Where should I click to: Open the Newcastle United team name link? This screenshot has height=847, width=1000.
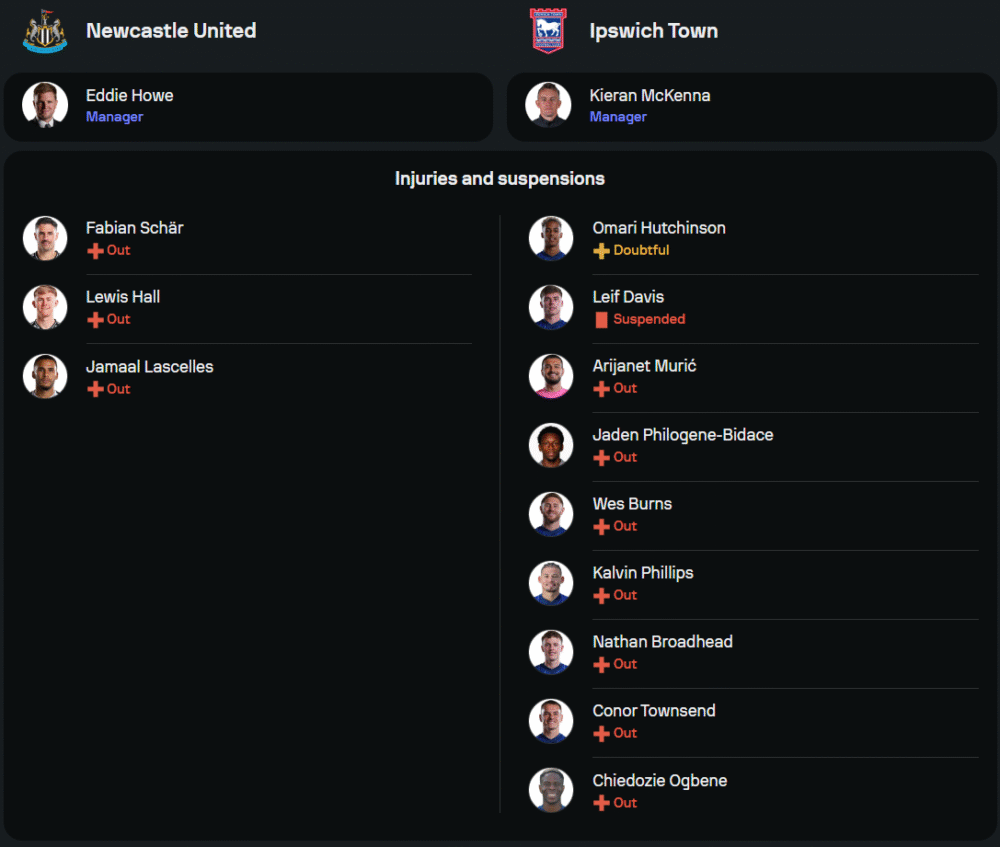(171, 31)
